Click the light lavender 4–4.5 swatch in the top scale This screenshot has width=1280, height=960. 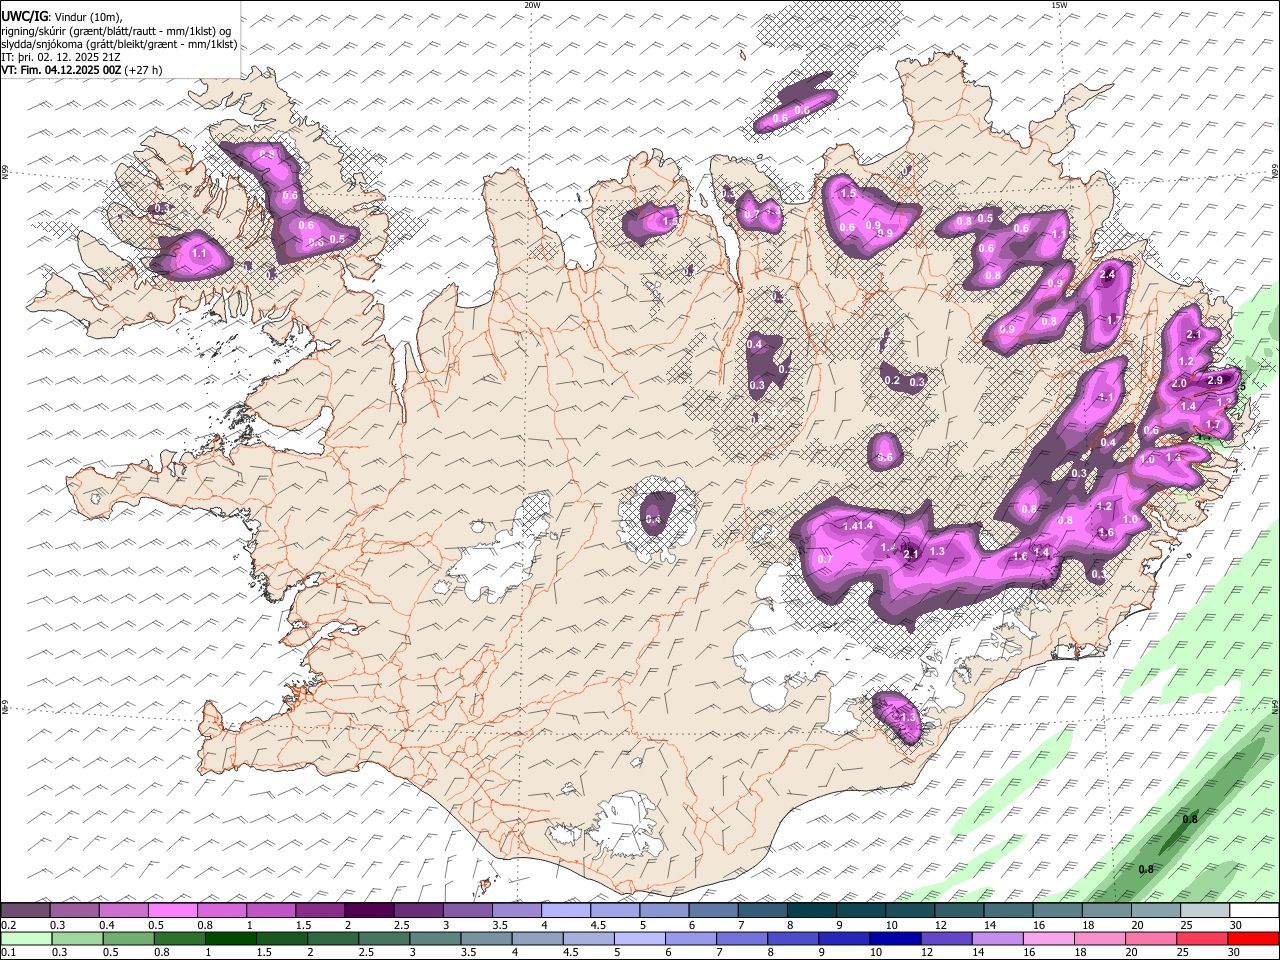(x=566, y=910)
